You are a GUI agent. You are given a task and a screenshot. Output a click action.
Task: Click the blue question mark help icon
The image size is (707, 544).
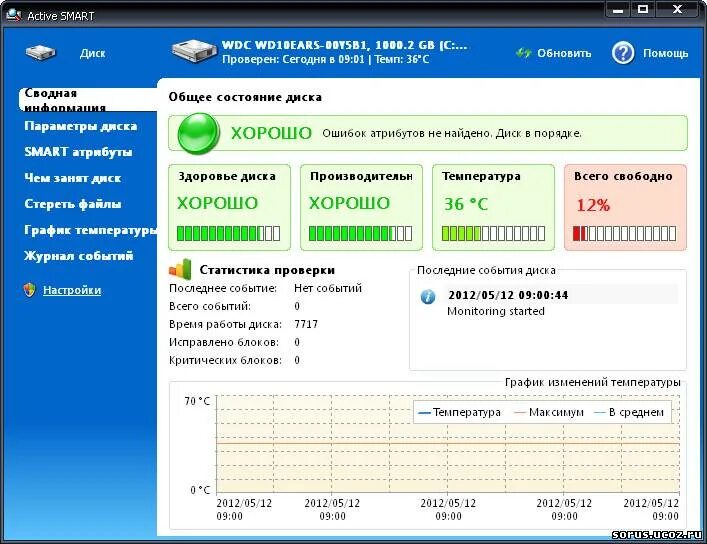tap(623, 53)
